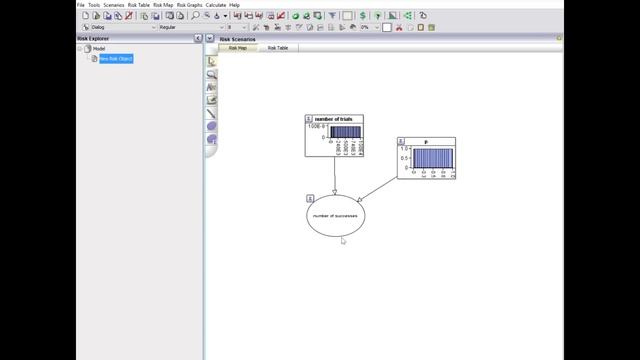Collapse the Risk Explorer panel left arrow
This screenshot has height=360, width=640.
click(x=198, y=38)
